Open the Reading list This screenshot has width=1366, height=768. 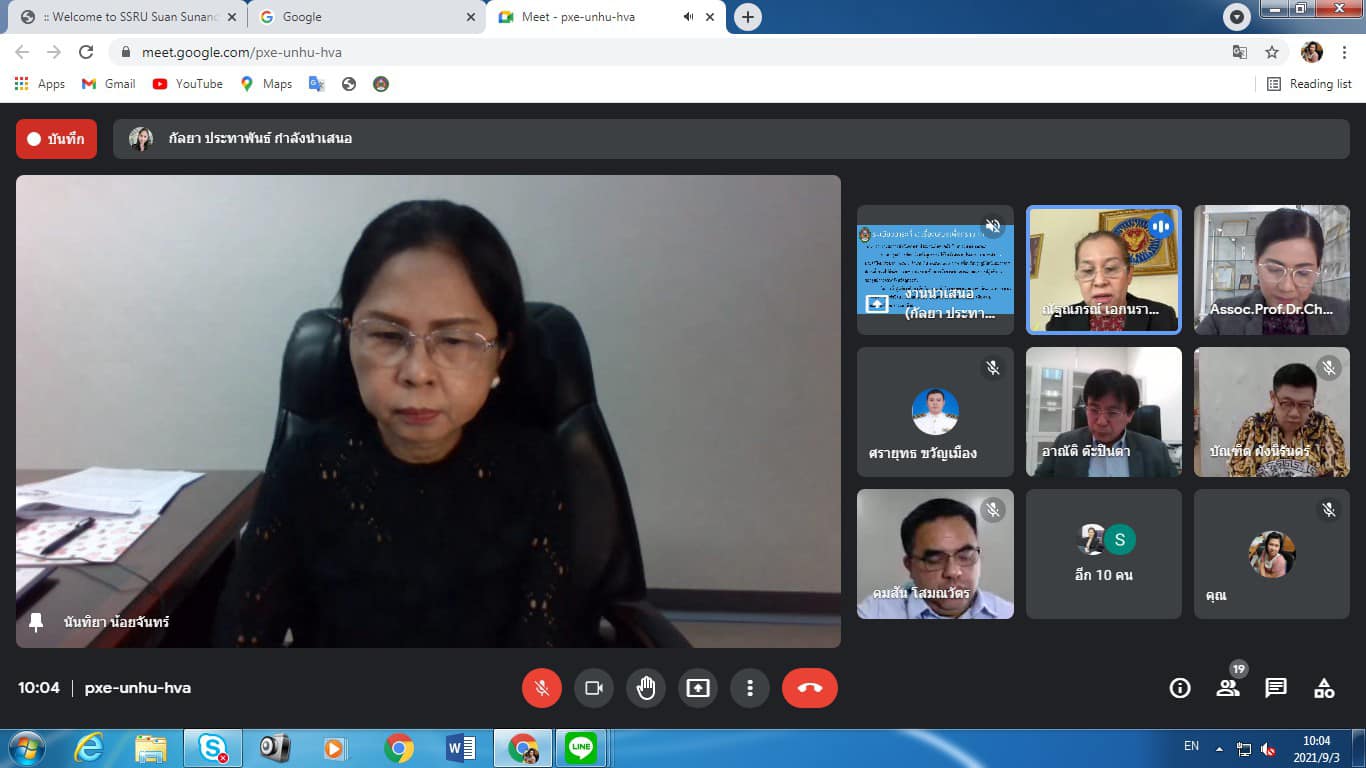(1309, 84)
